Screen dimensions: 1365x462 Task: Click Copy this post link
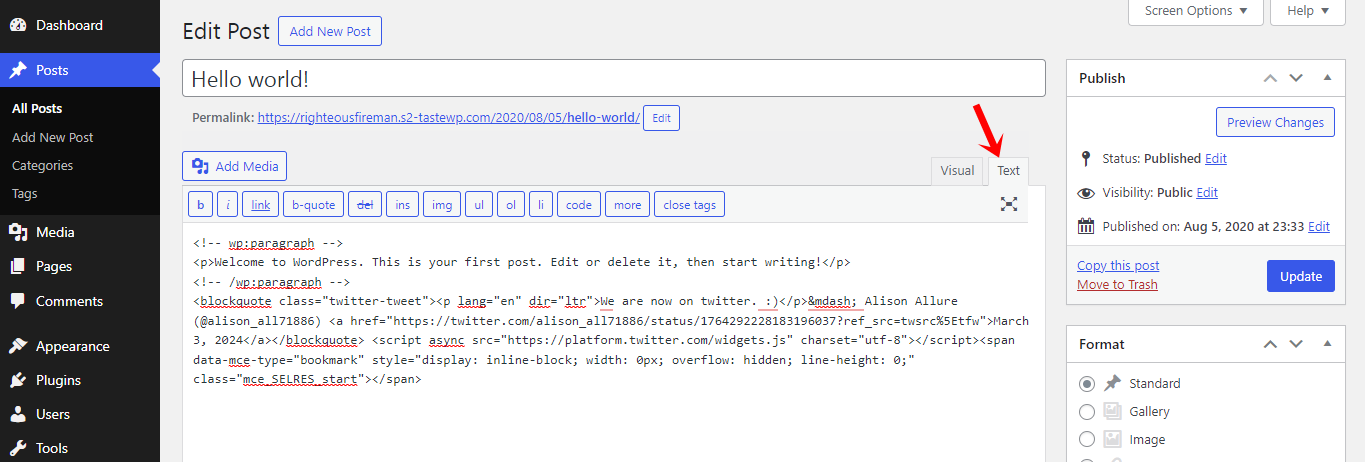click(x=1118, y=265)
